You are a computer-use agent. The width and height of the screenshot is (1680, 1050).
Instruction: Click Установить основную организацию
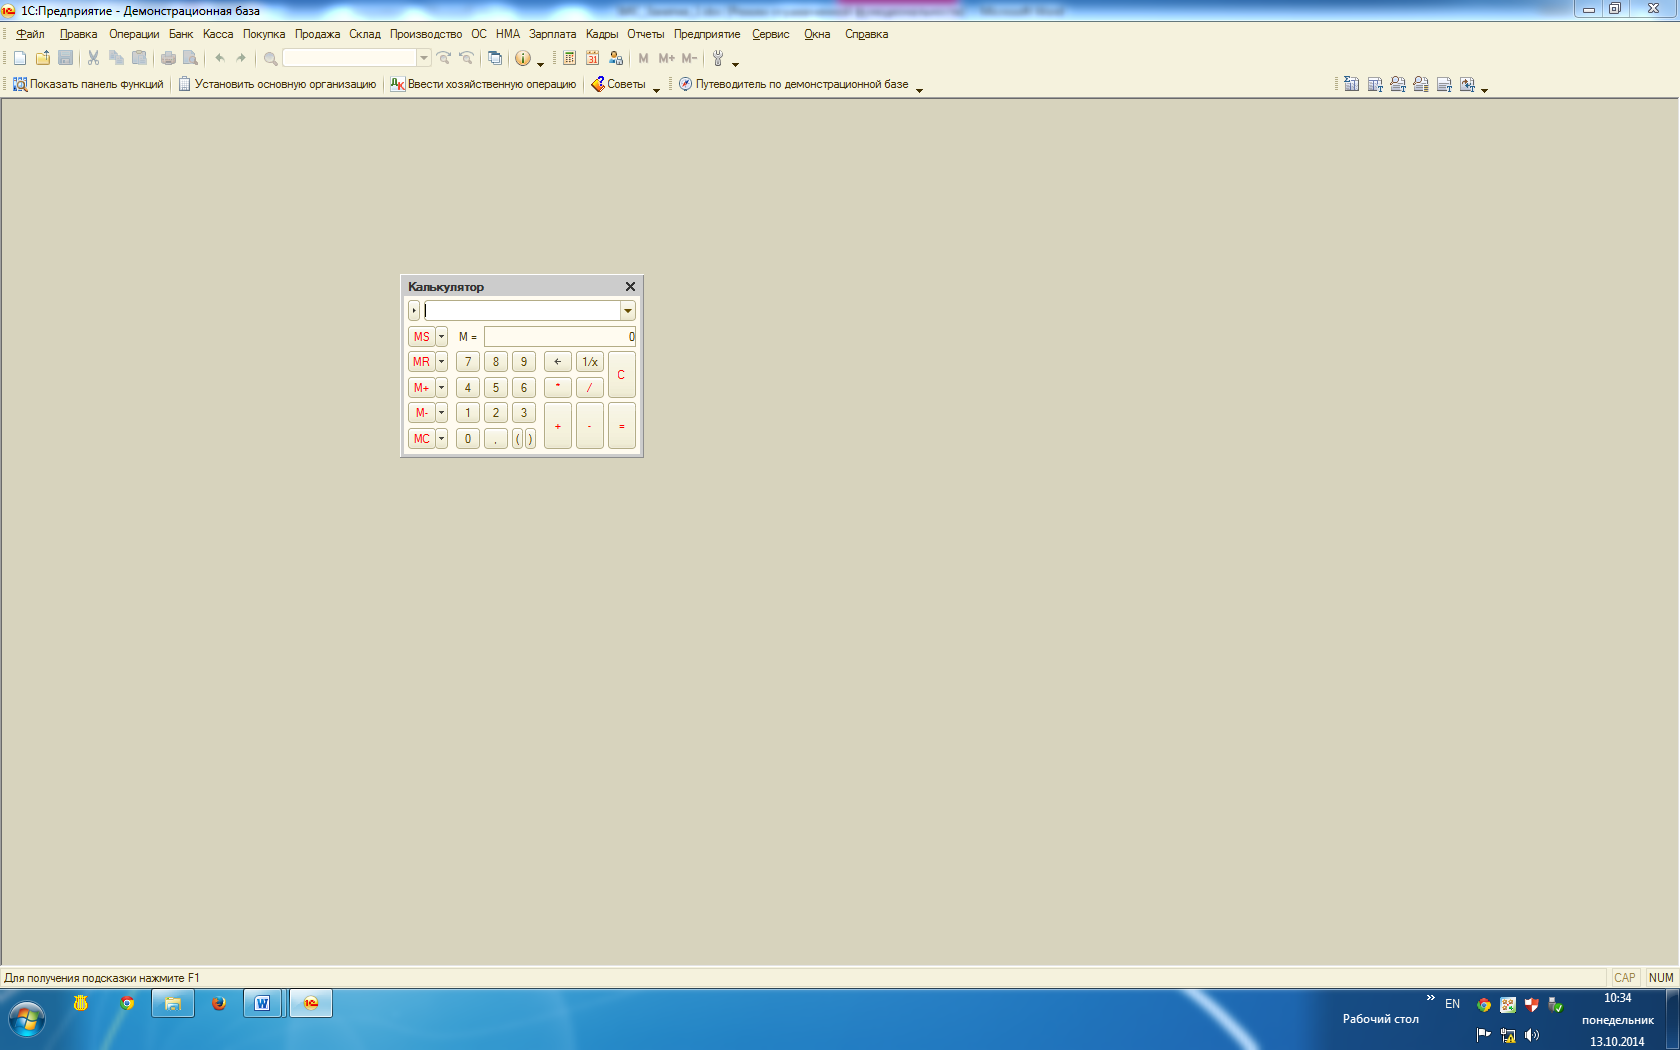coord(277,84)
